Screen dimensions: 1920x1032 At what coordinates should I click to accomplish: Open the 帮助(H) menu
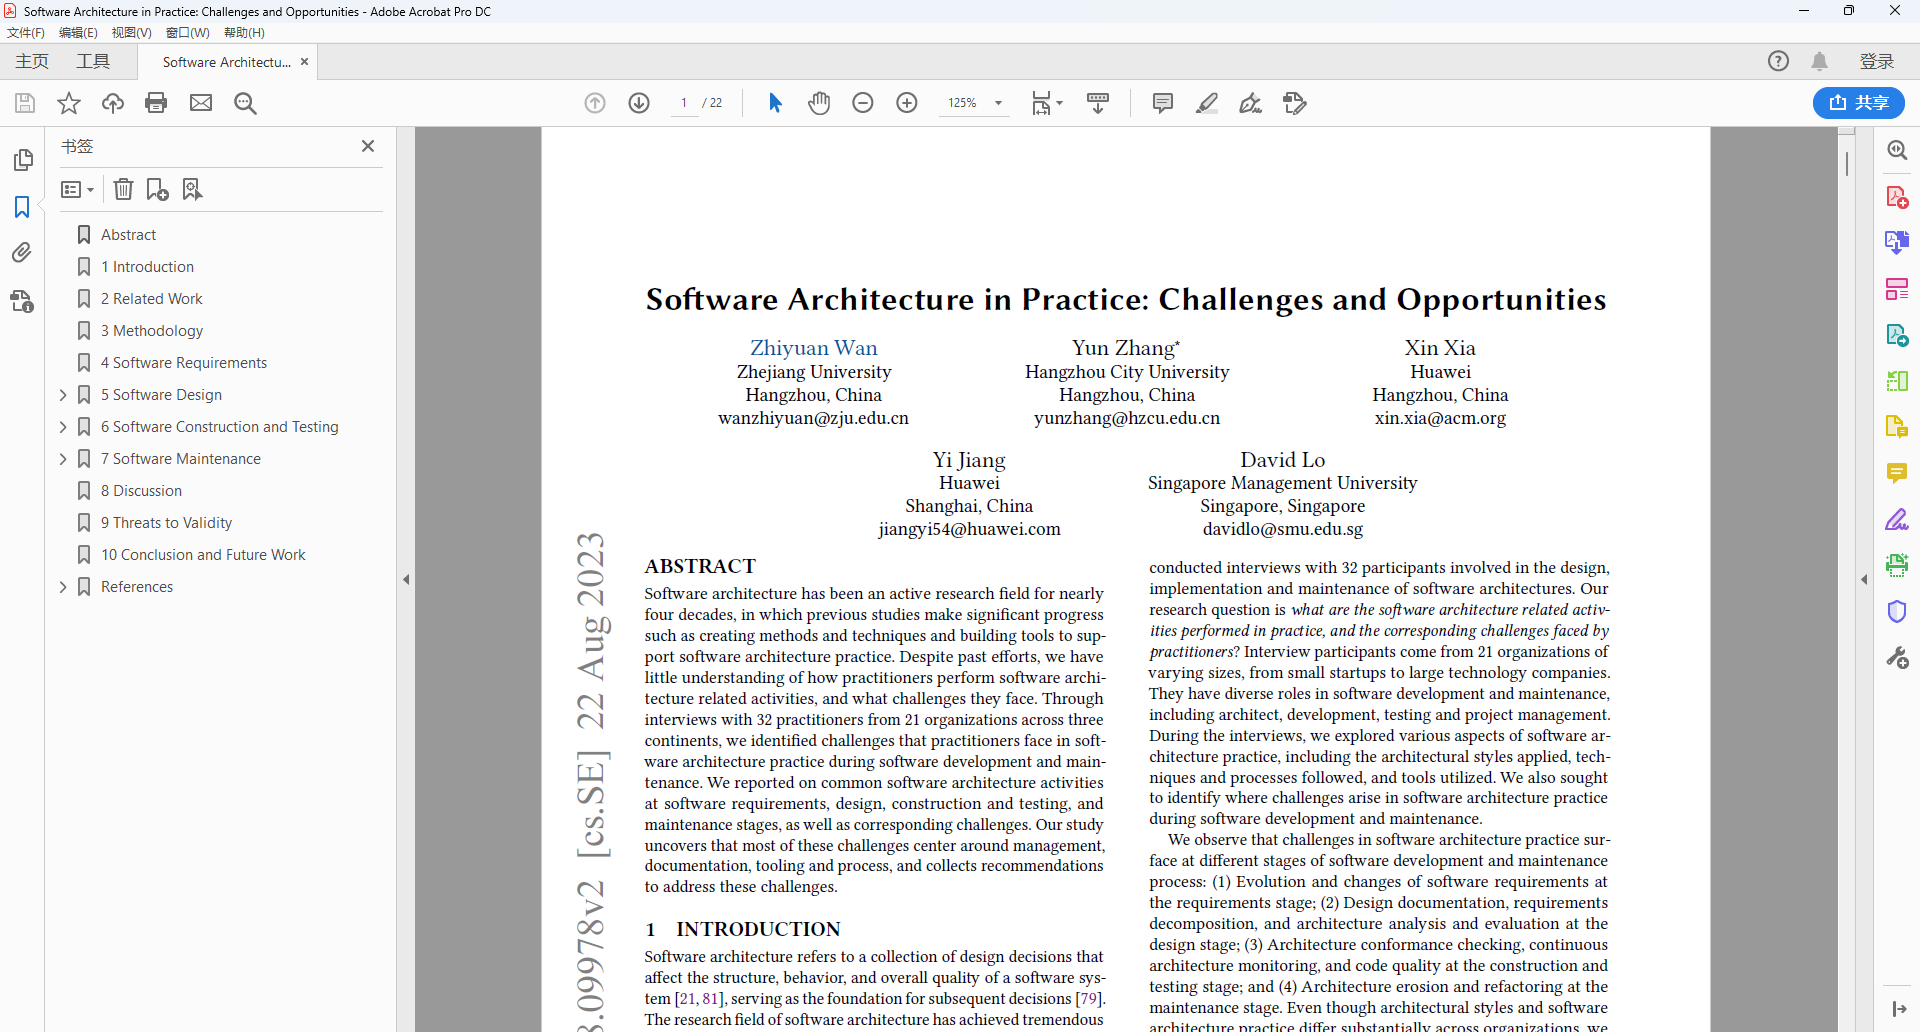click(x=245, y=33)
